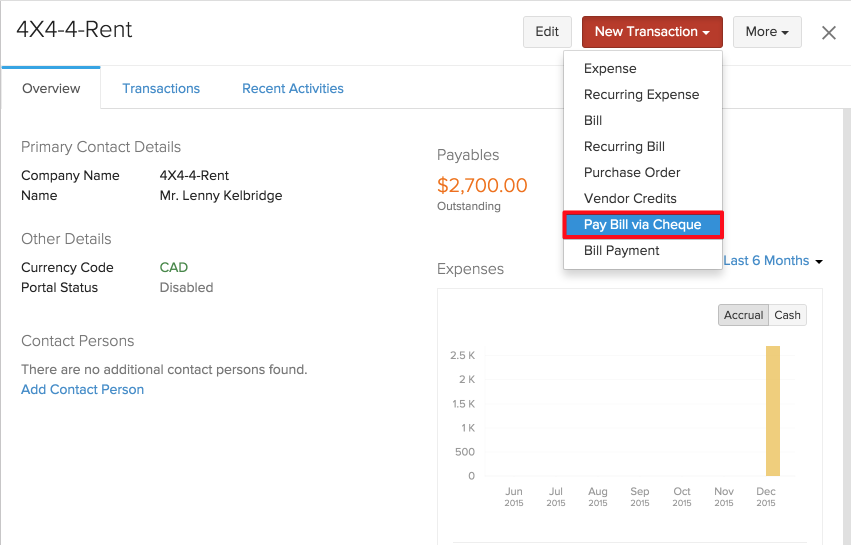Screen dimensions: 851x545
Task: Open the Last 6 Months period selector
Action: [772, 260]
